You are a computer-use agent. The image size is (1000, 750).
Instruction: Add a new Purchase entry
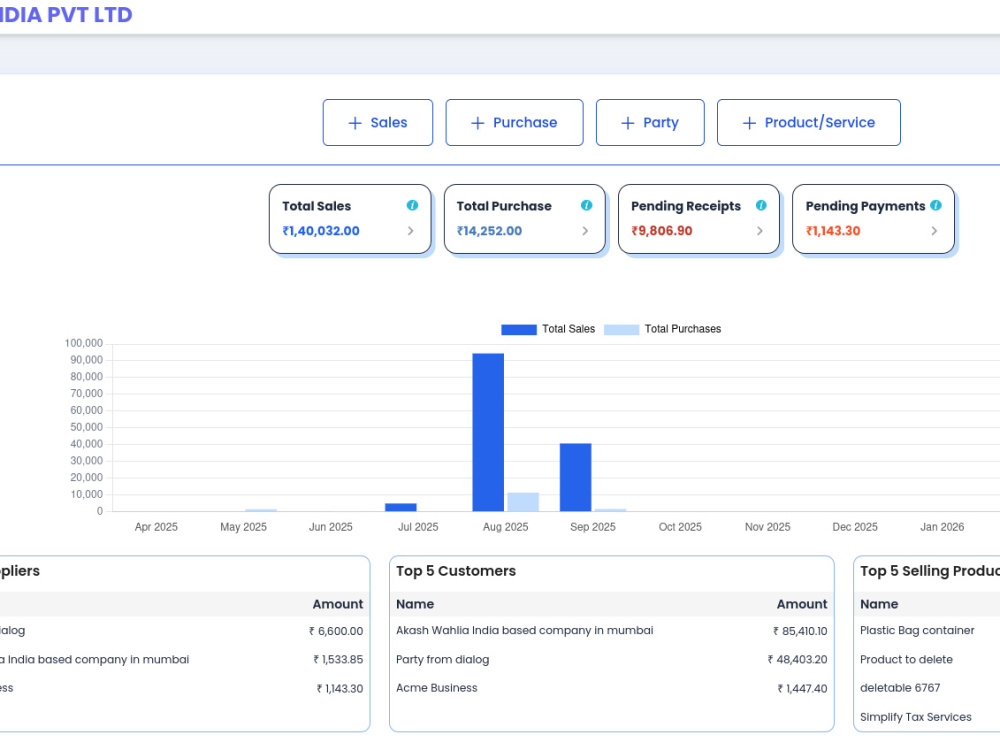point(514,122)
